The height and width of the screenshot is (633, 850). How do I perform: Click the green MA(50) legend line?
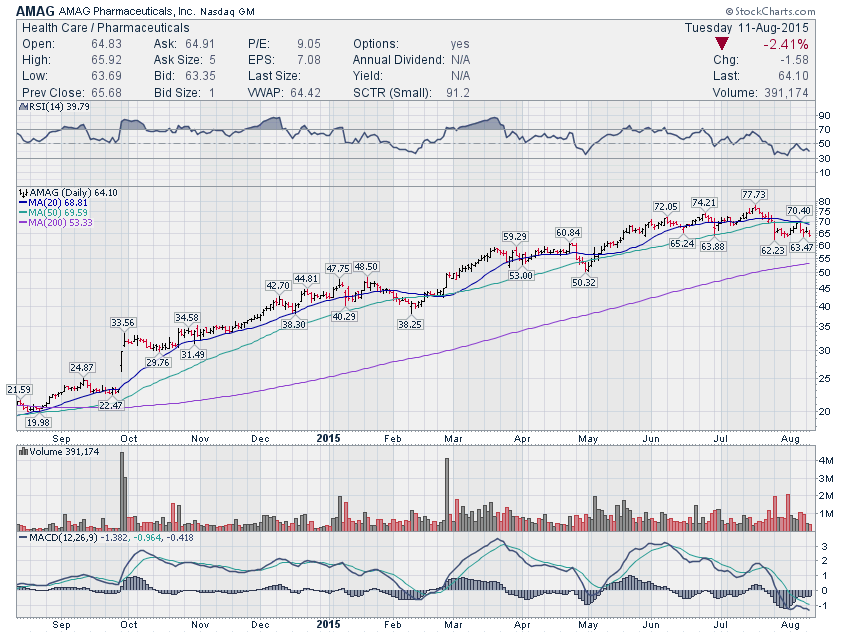[x=23, y=212]
